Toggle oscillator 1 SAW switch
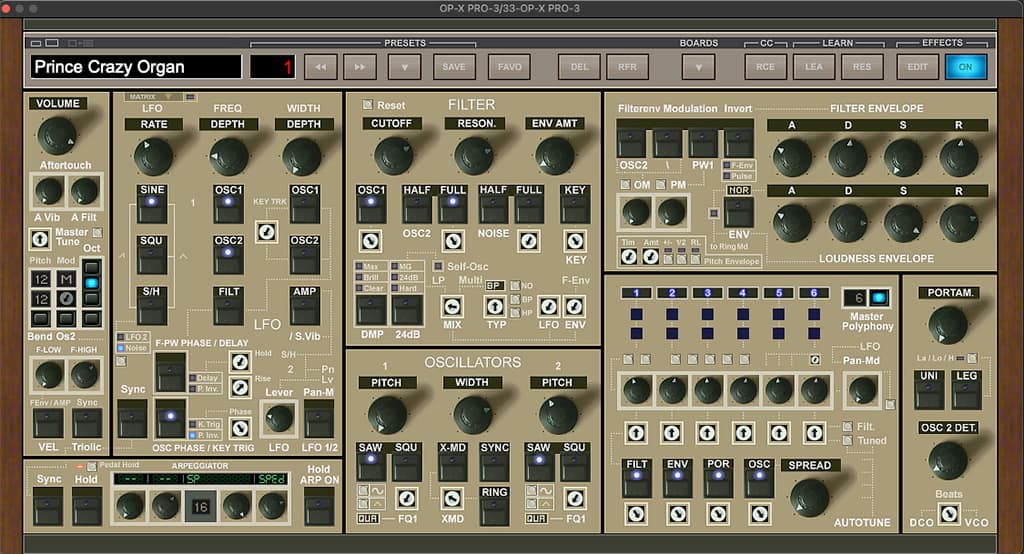Viewport: 1024px width, 554px height. tap(370, 462)
